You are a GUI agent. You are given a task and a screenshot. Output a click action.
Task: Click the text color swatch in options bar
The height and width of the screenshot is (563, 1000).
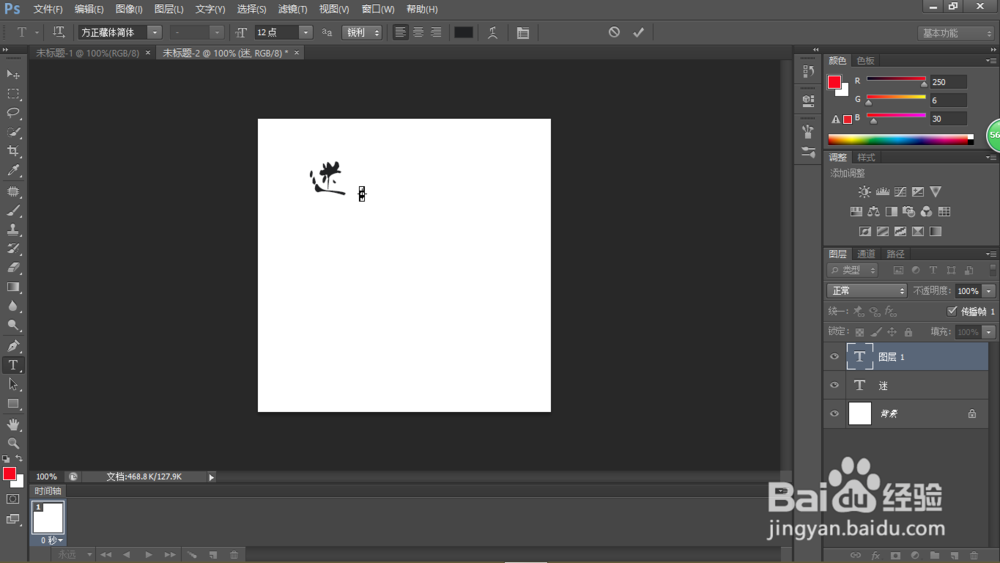pyautogui.click(x=463, y=33)
